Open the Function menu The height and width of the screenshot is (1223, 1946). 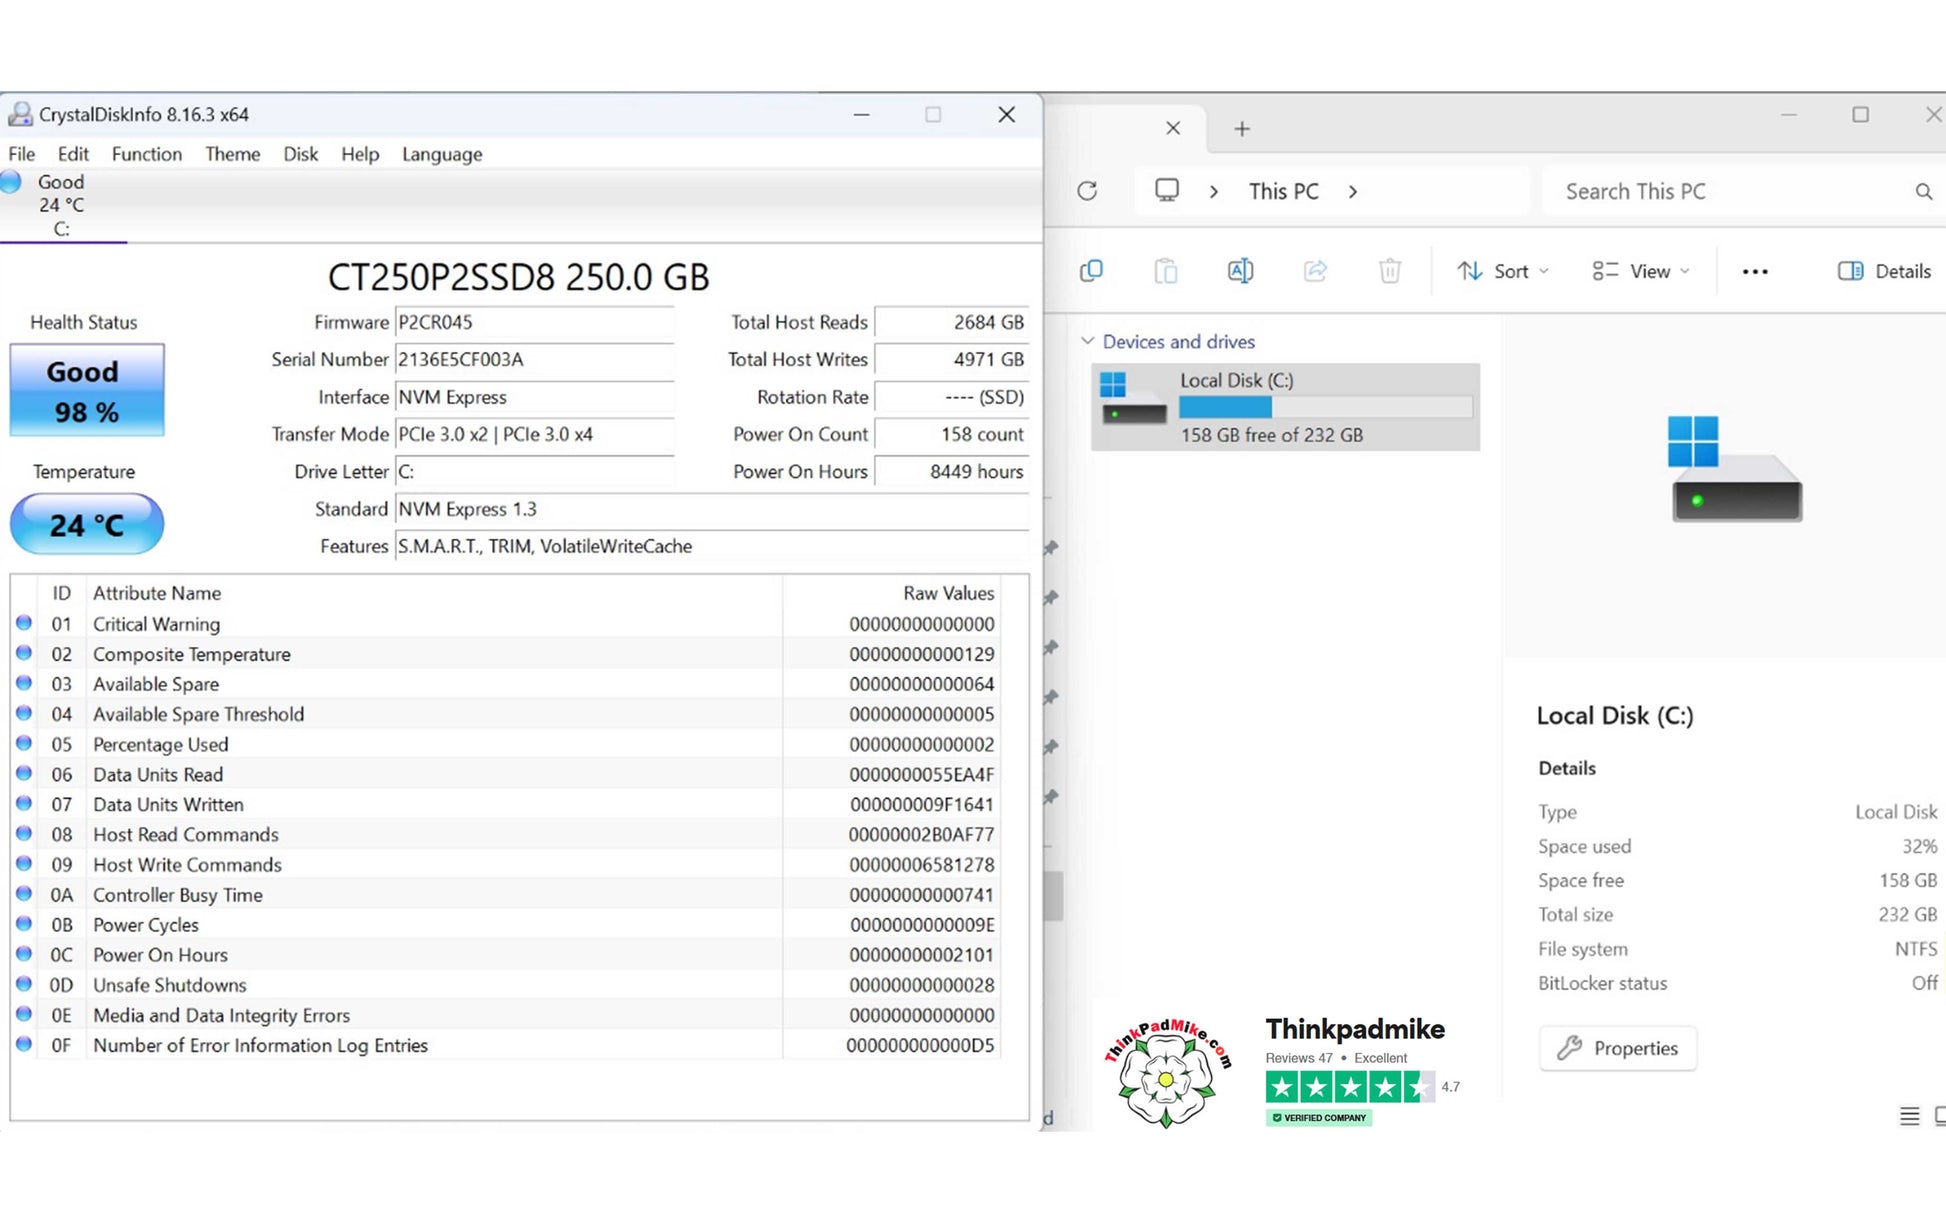click(x=147, y=154)
